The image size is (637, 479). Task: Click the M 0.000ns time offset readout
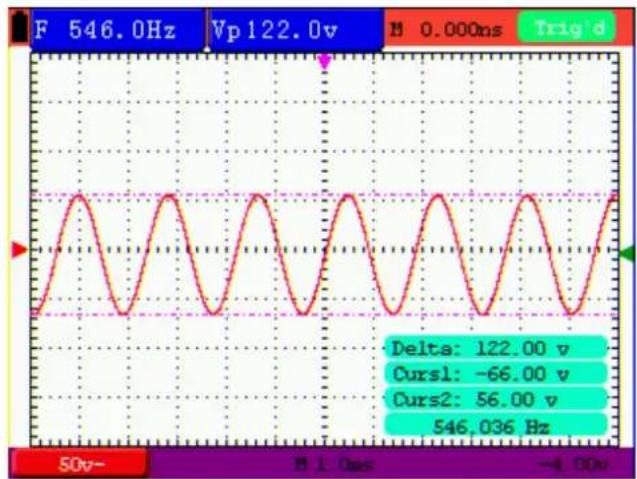tap(448, 29)
